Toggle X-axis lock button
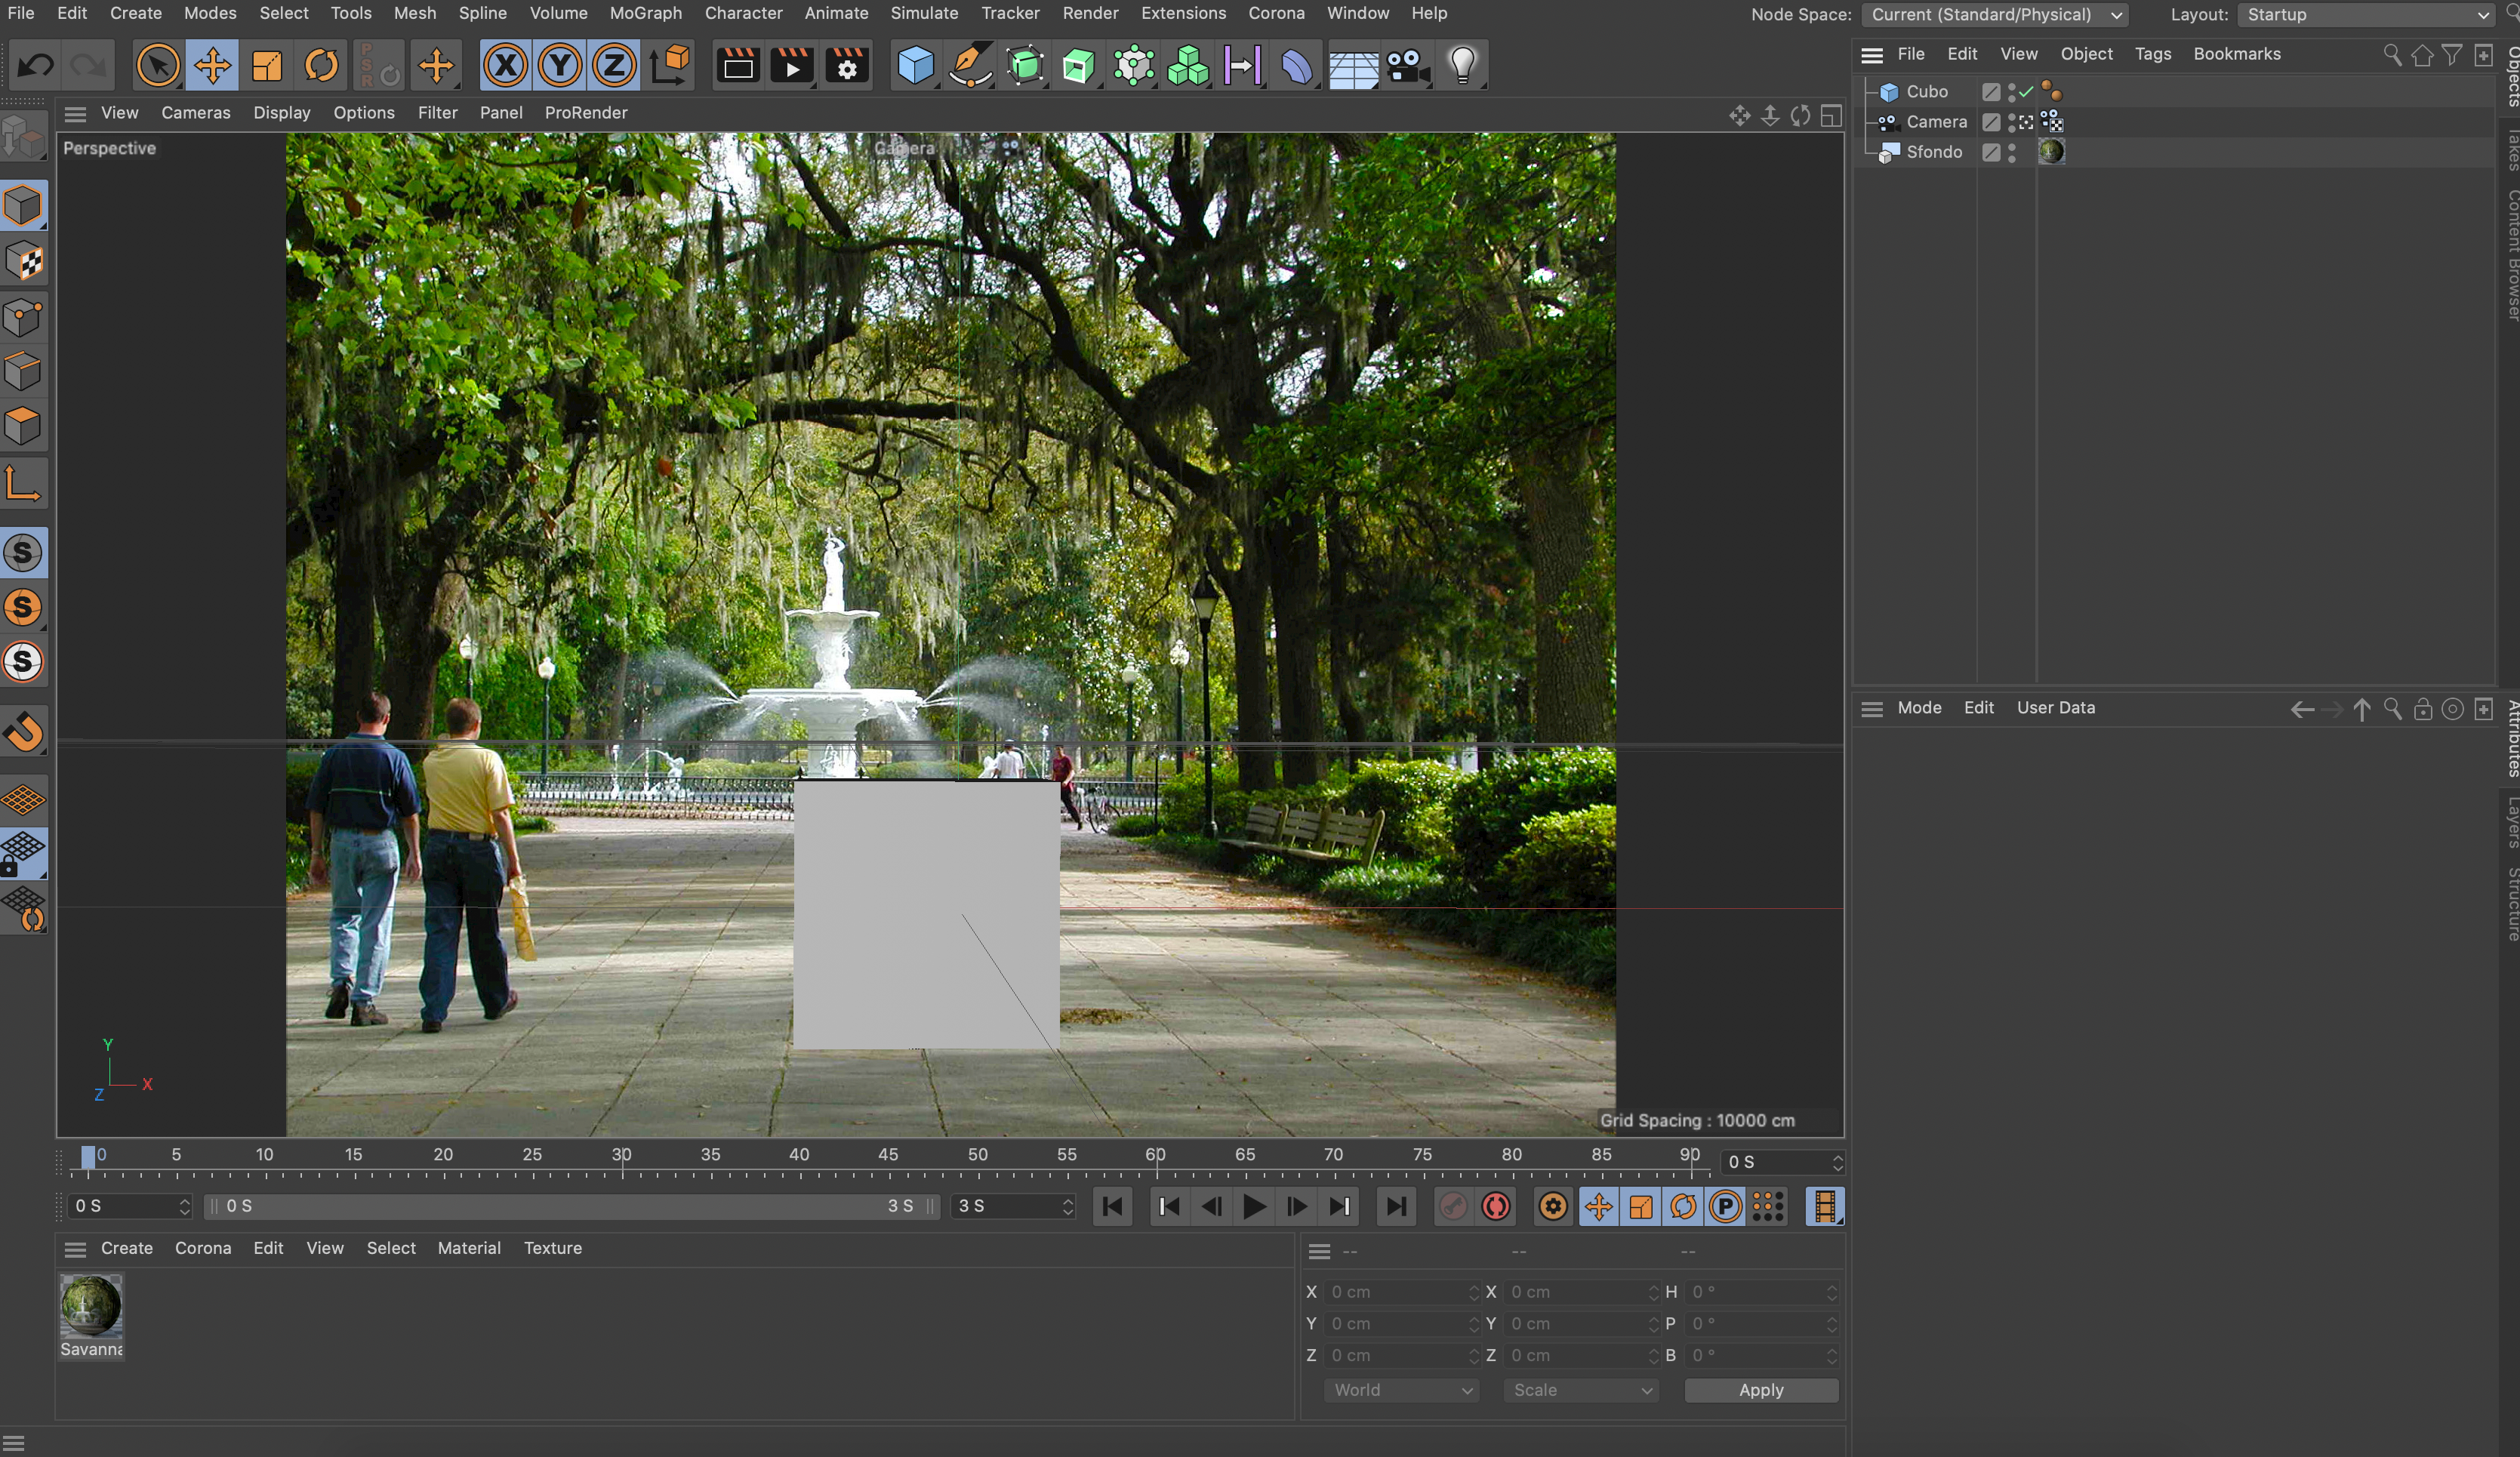Screen dimensions: 2520x1457 pyautogui.click(x=505, y=66)
